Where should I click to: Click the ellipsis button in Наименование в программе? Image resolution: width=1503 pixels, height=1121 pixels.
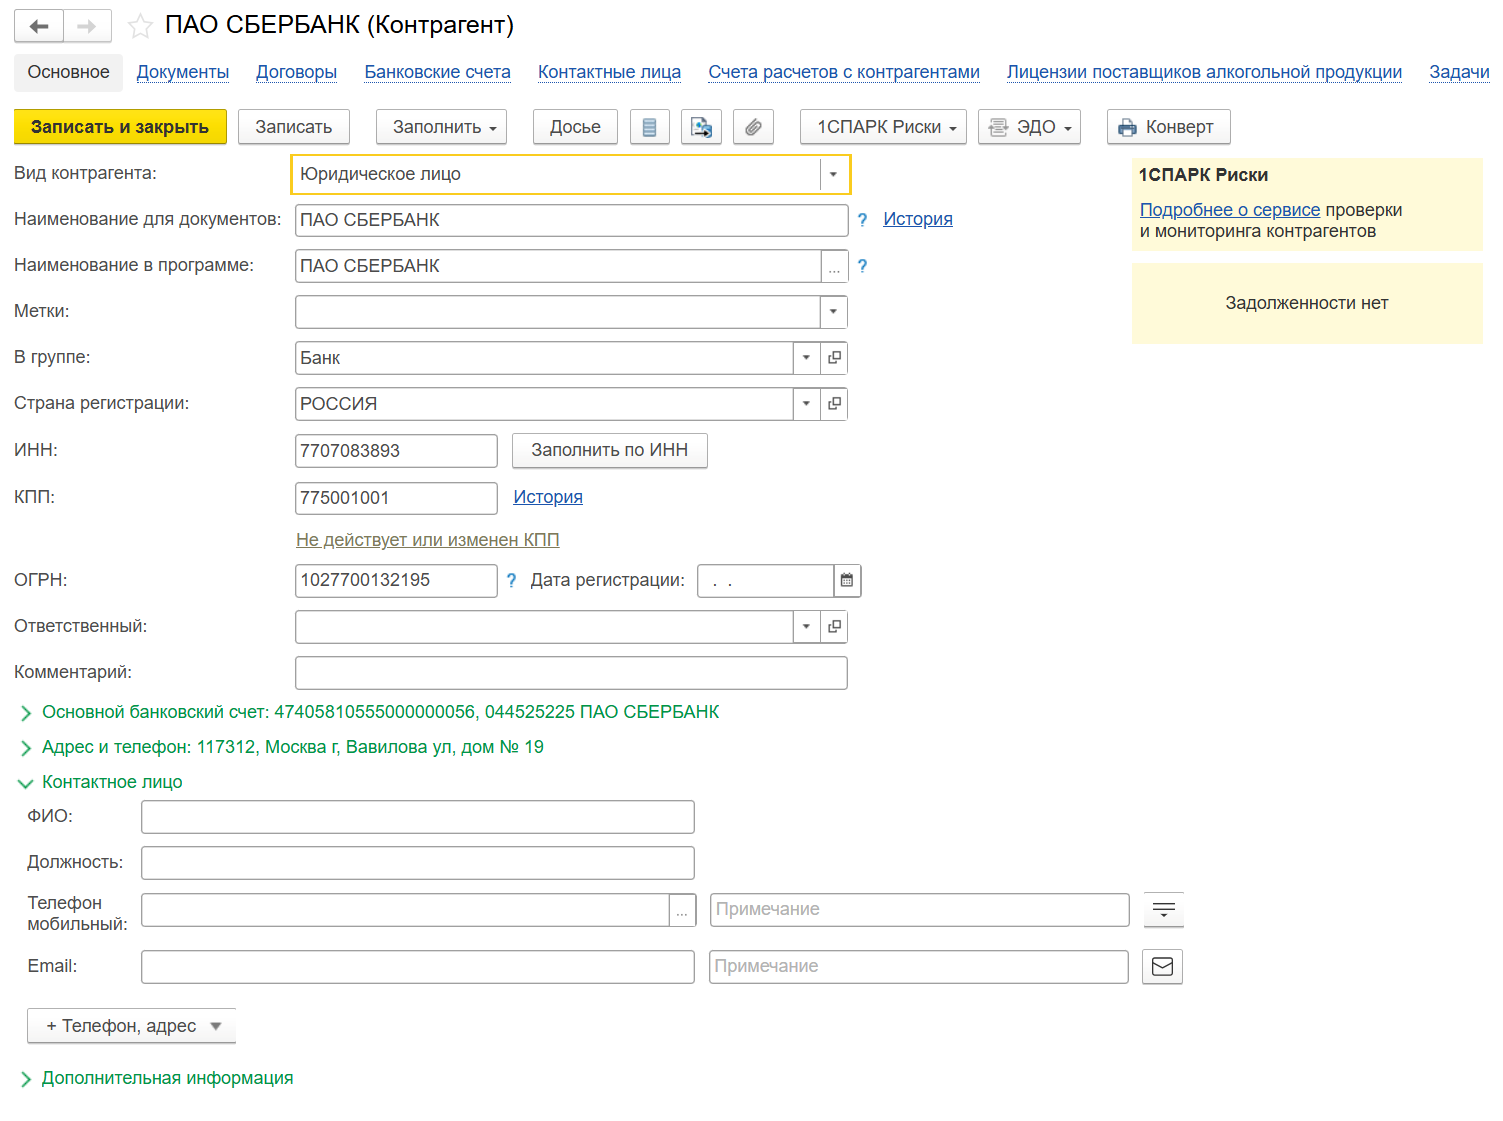pos(834,266)
